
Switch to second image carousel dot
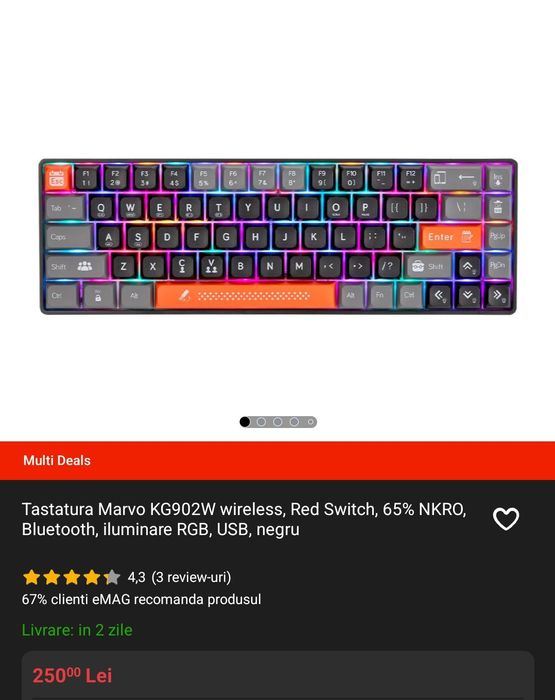(x=261, y=422)
